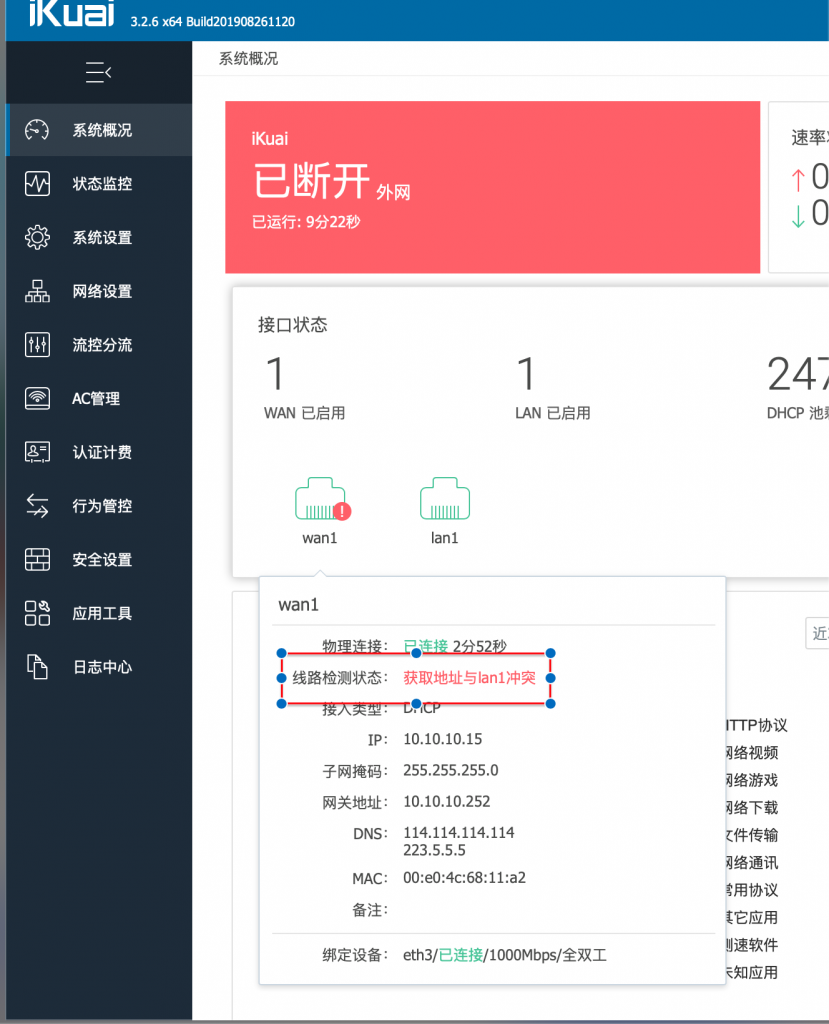This screenshot has height=1024, width=829.
Task: Click the red warning 获取地址与lan1冲突
Action: (470, 678)
